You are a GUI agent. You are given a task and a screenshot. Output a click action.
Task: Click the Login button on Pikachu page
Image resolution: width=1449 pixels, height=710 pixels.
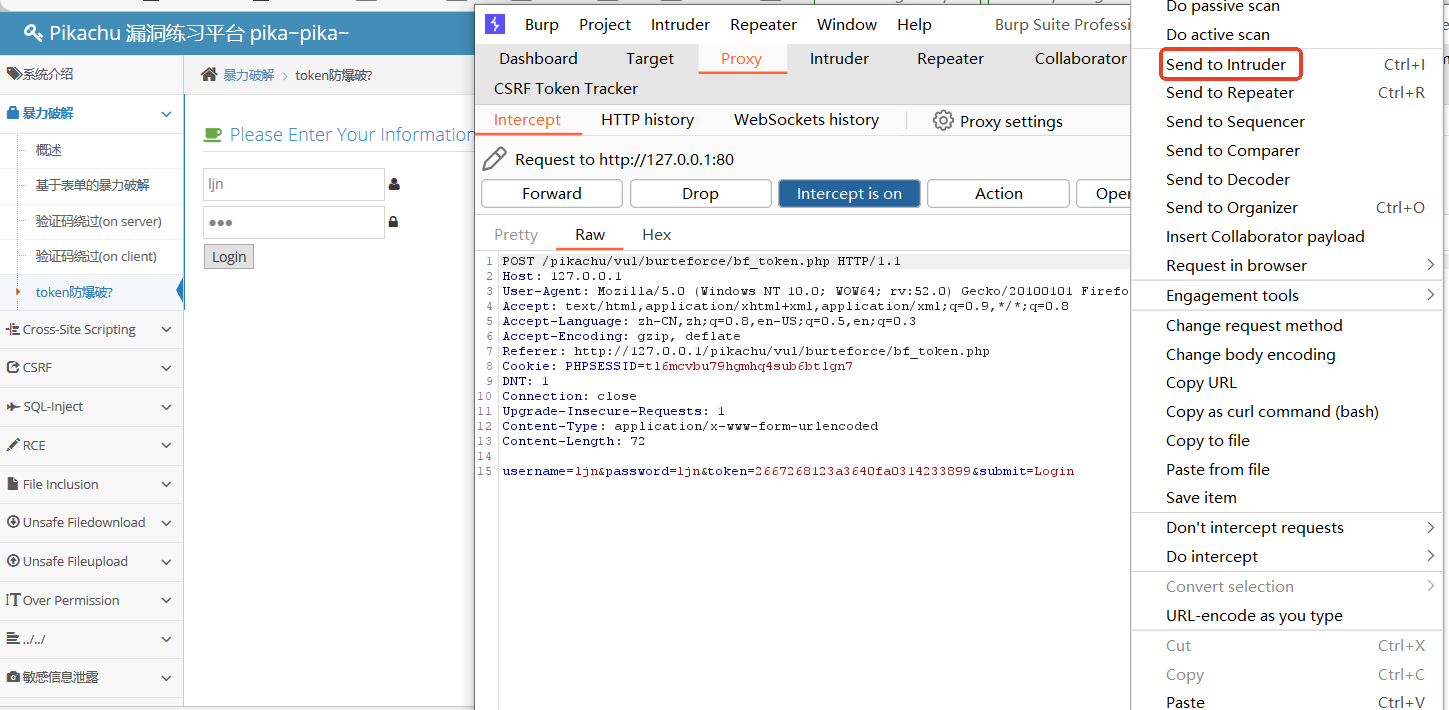click(228, 257)
